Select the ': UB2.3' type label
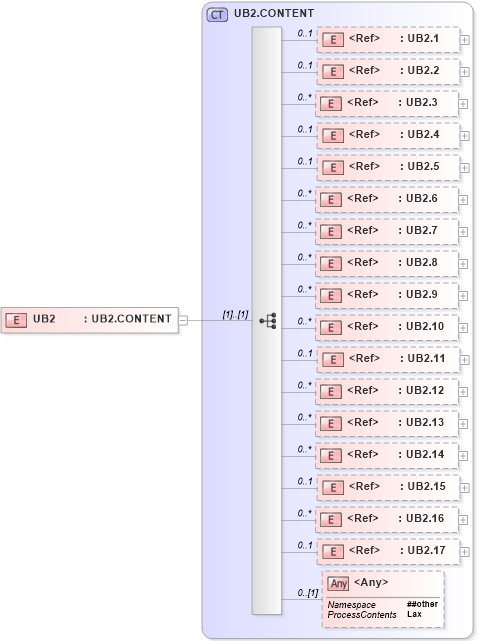 [417, 102]
